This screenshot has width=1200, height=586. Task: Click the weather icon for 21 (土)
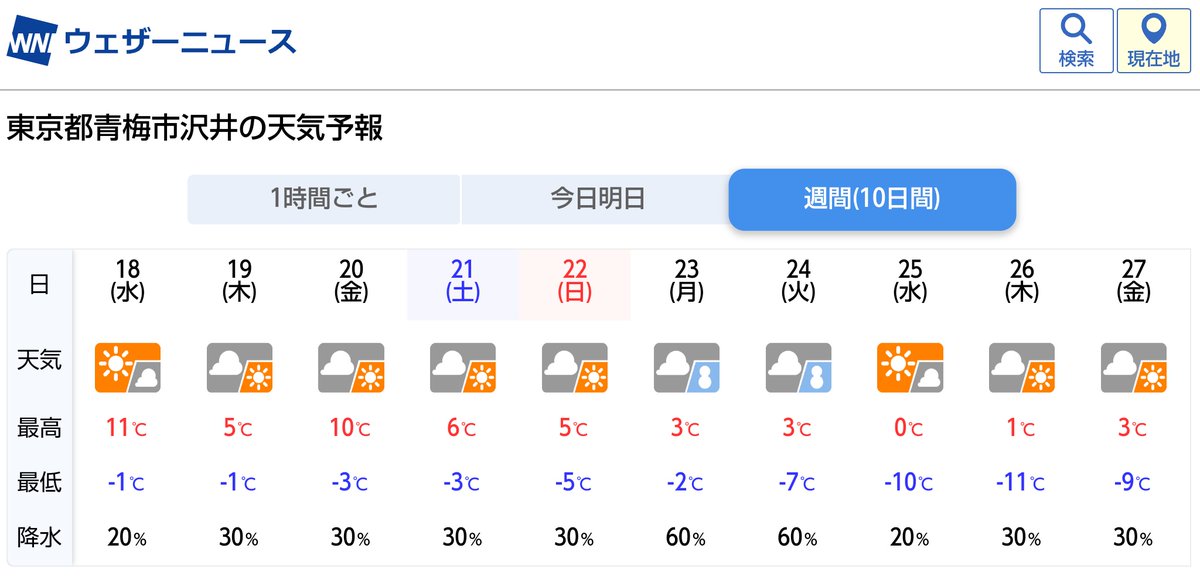coord(463,368)
